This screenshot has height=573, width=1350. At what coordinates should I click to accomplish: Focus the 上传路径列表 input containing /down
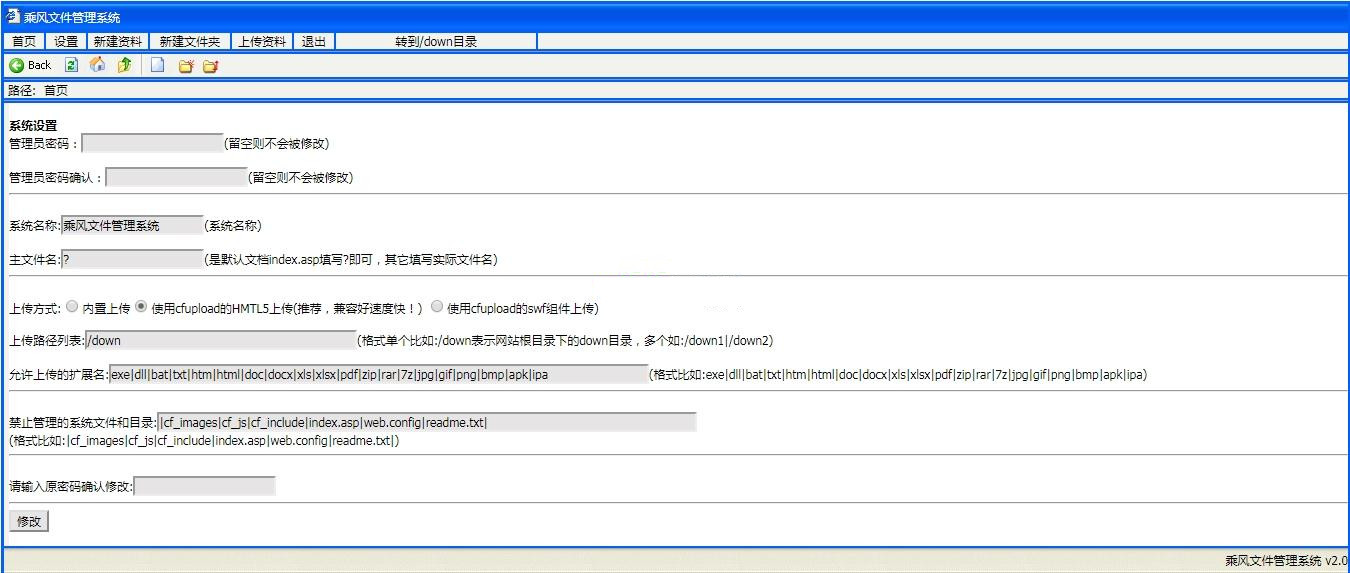coord(220,340)
